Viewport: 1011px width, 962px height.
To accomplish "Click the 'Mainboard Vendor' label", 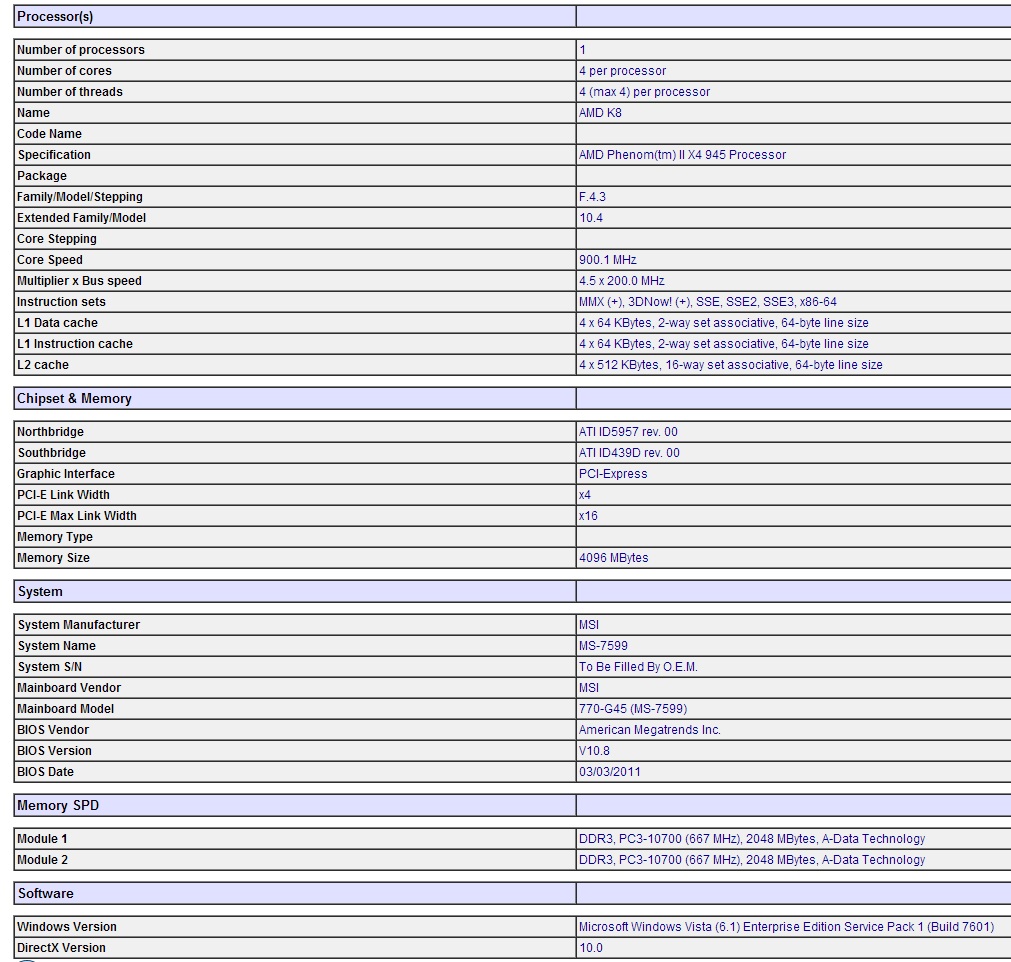I will click(x=69, y=688).
